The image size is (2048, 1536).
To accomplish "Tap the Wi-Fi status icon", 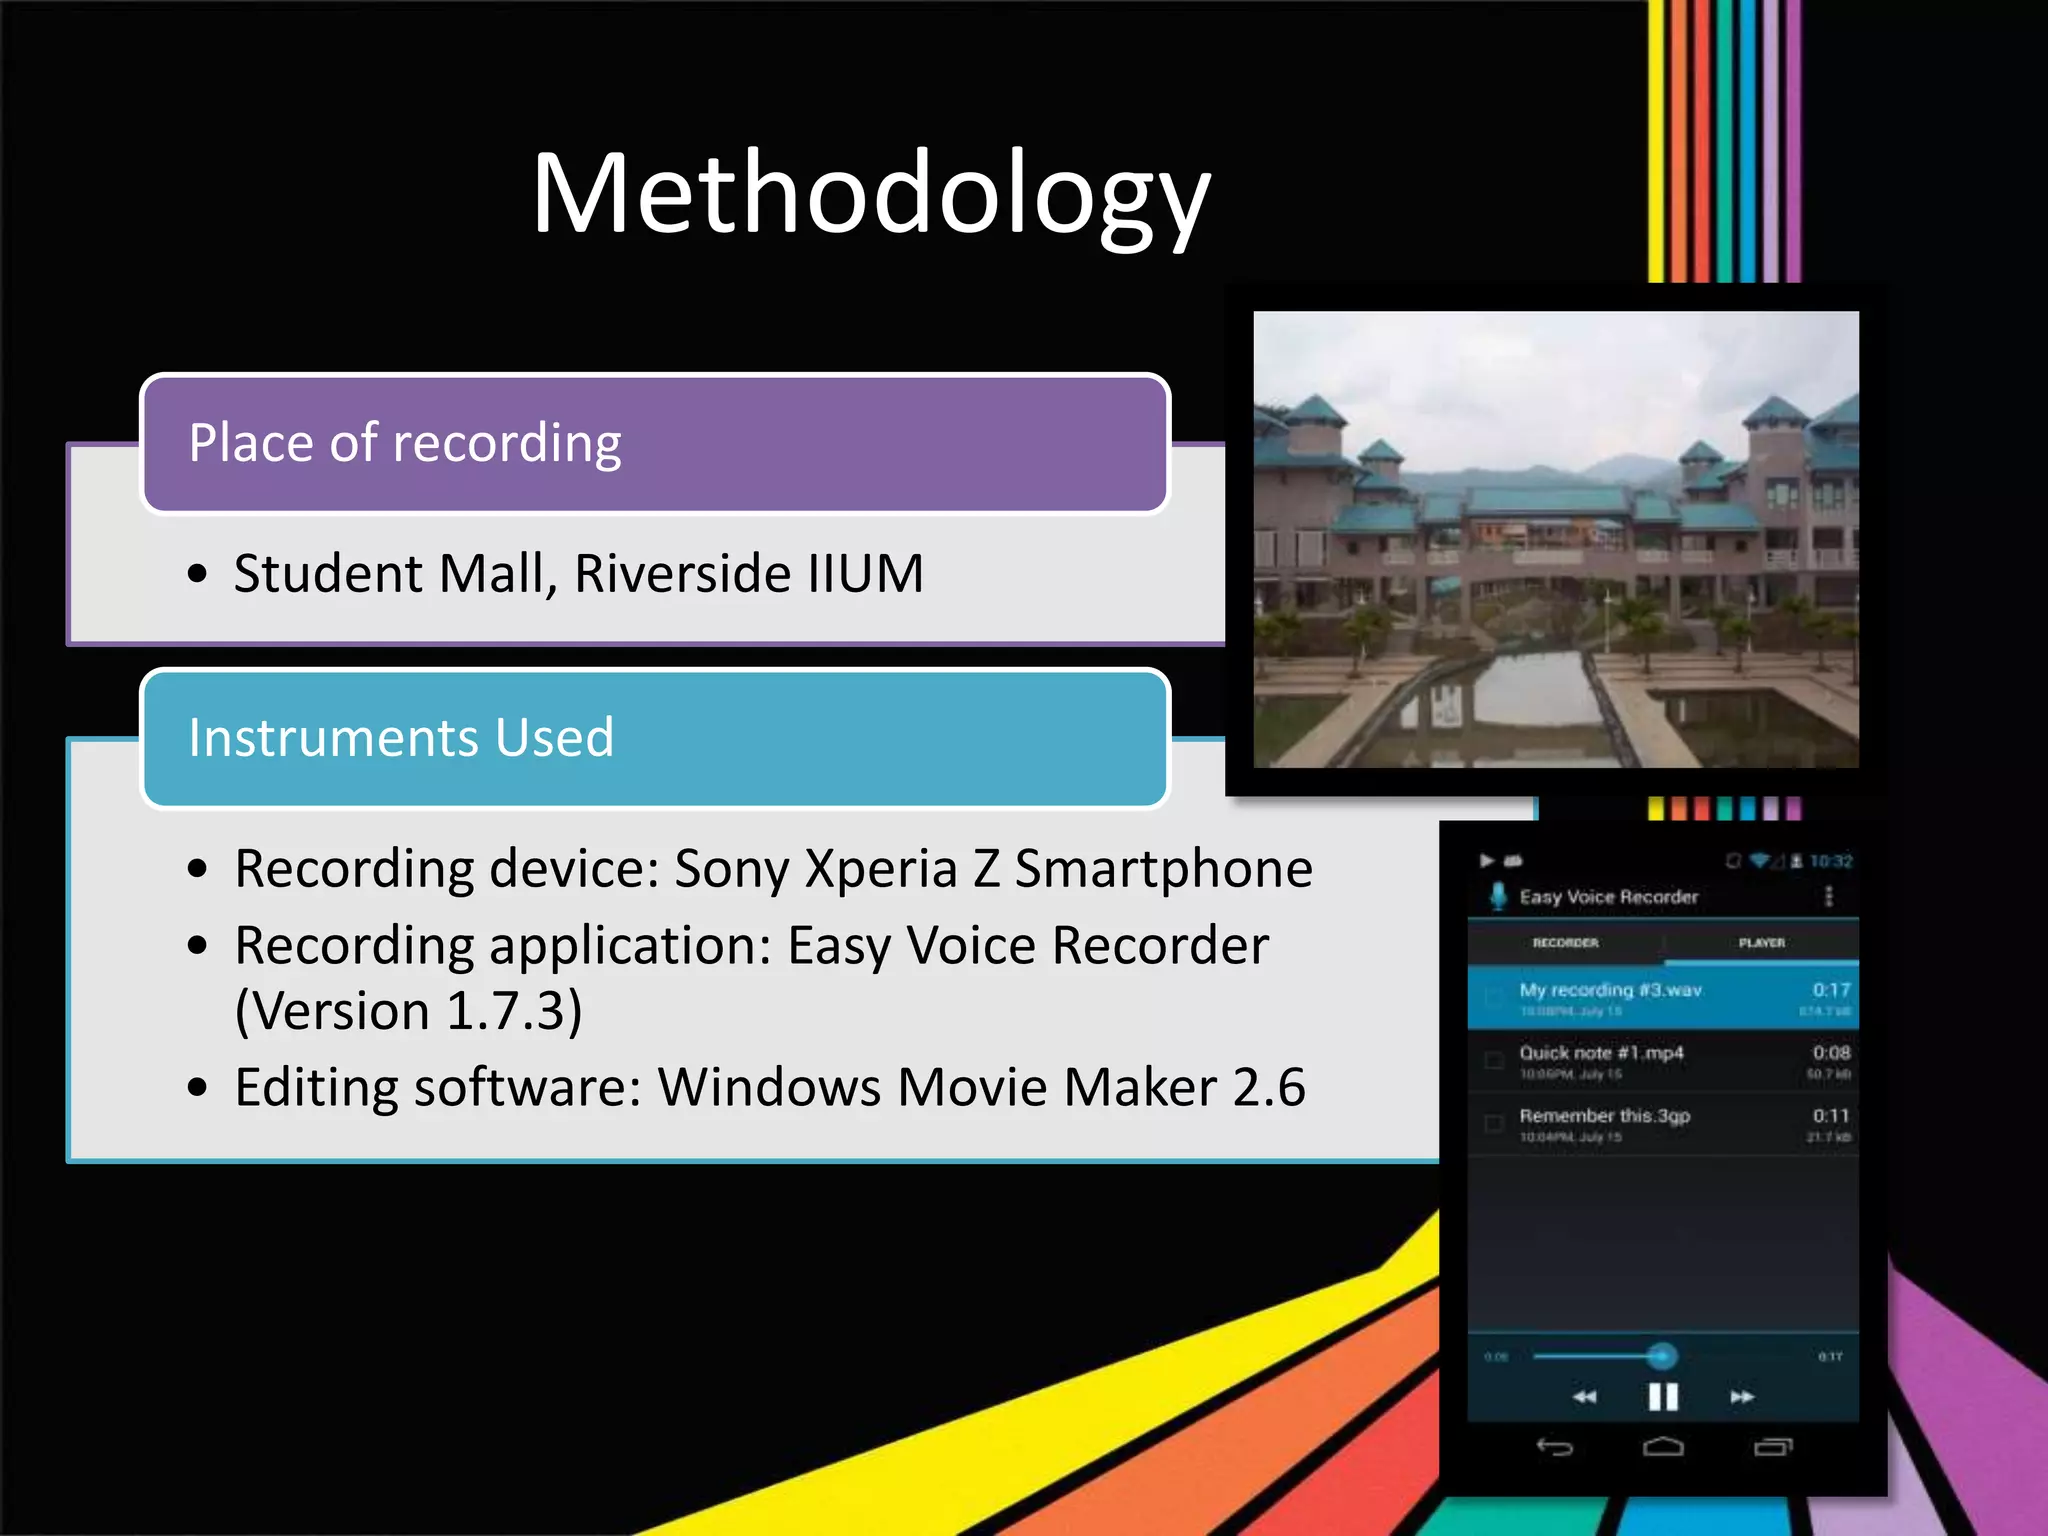I will click(1759, 861).
